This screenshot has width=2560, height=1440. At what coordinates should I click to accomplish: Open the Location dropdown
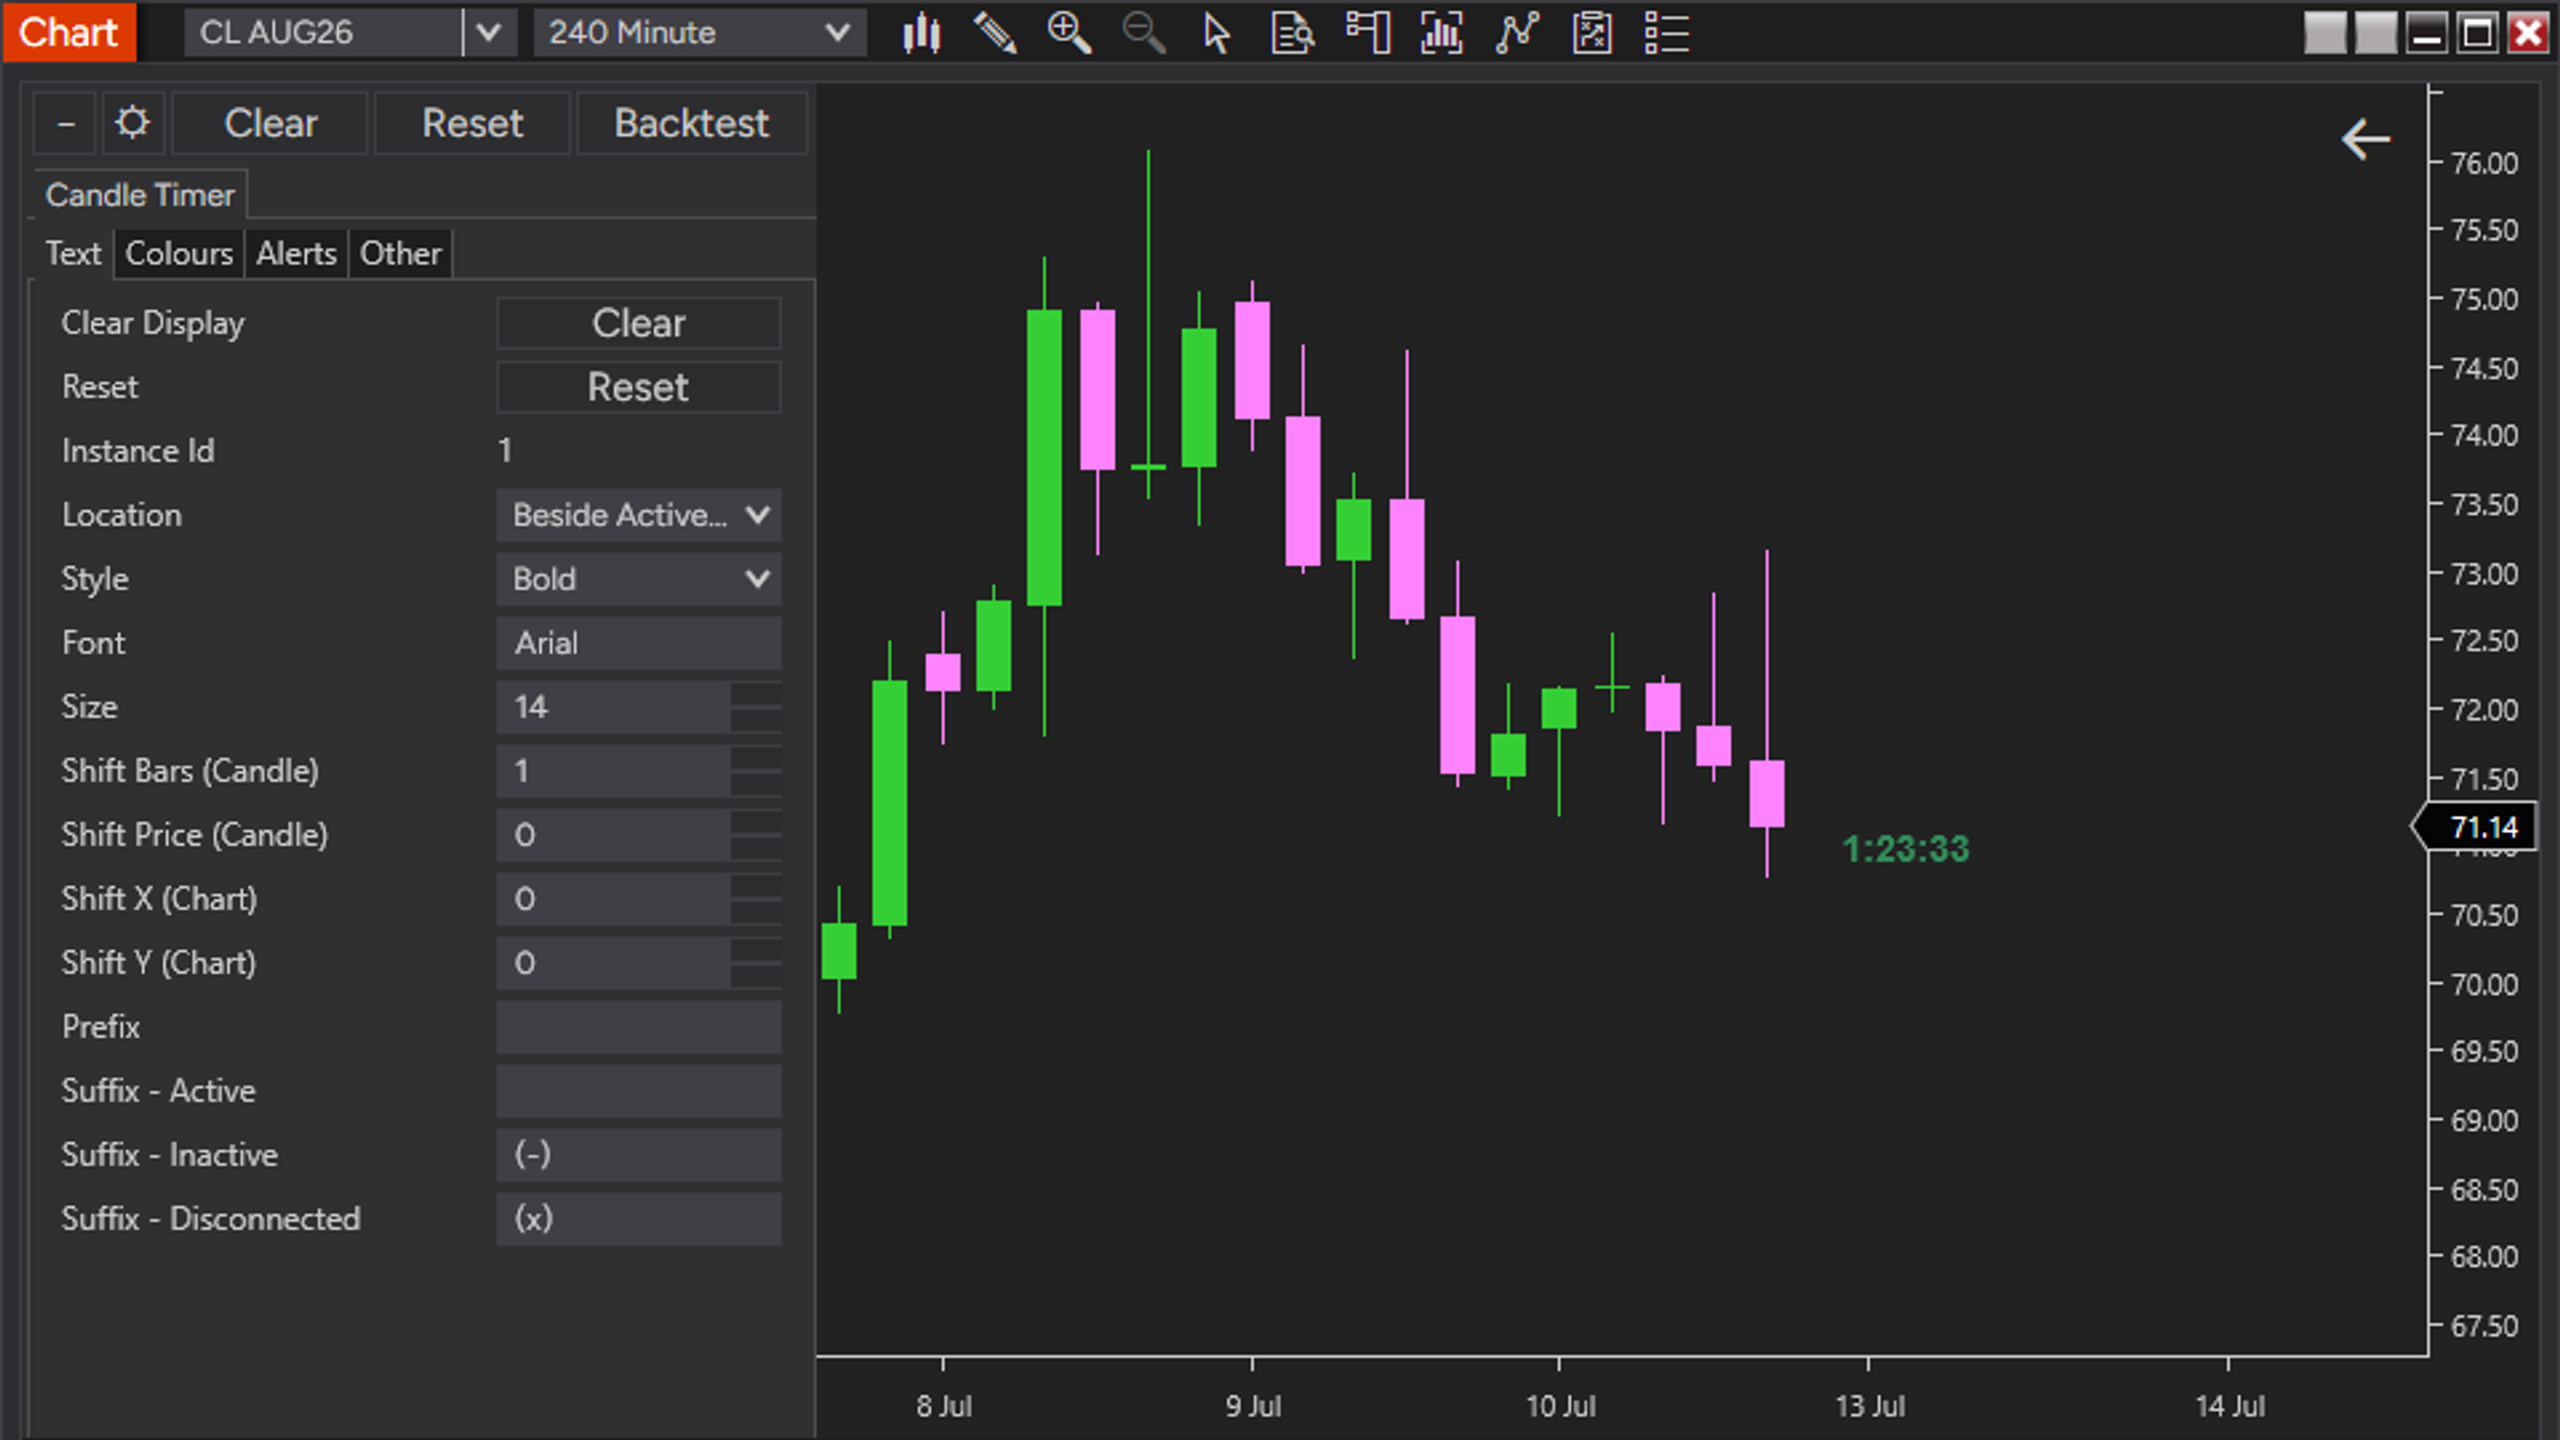639,515
